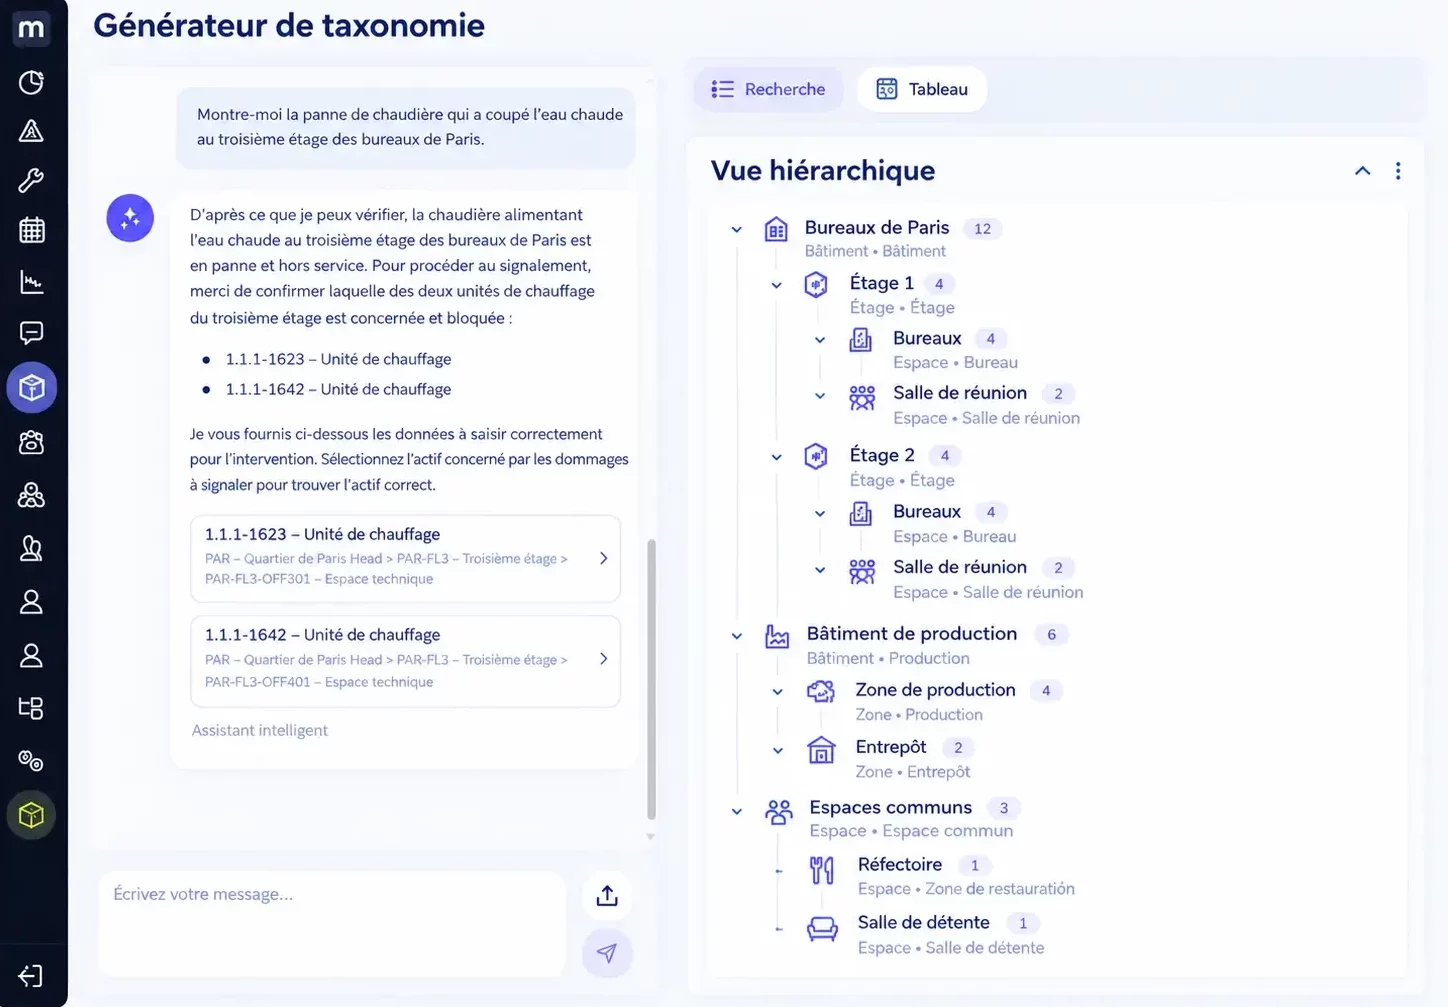The height and width of the screenshot is (1007, 1448).
Task: Click the Bureaux de Paris count badge 12
Action: 982,229
